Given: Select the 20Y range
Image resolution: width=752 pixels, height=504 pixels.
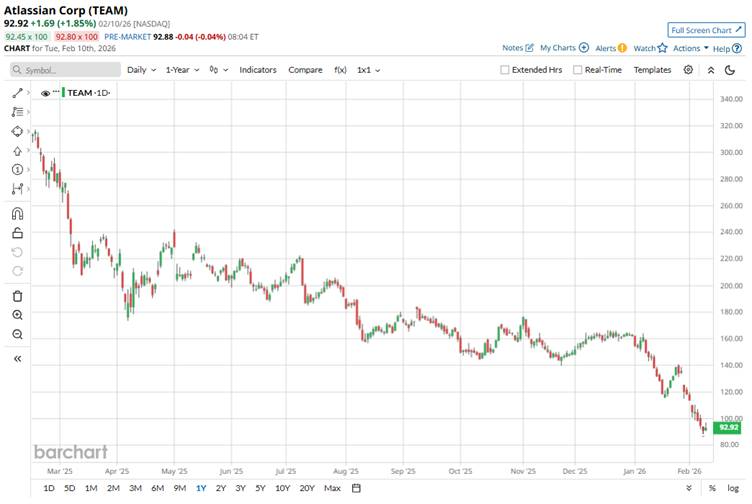Looking at the screenshot, I should pos(307,488).
